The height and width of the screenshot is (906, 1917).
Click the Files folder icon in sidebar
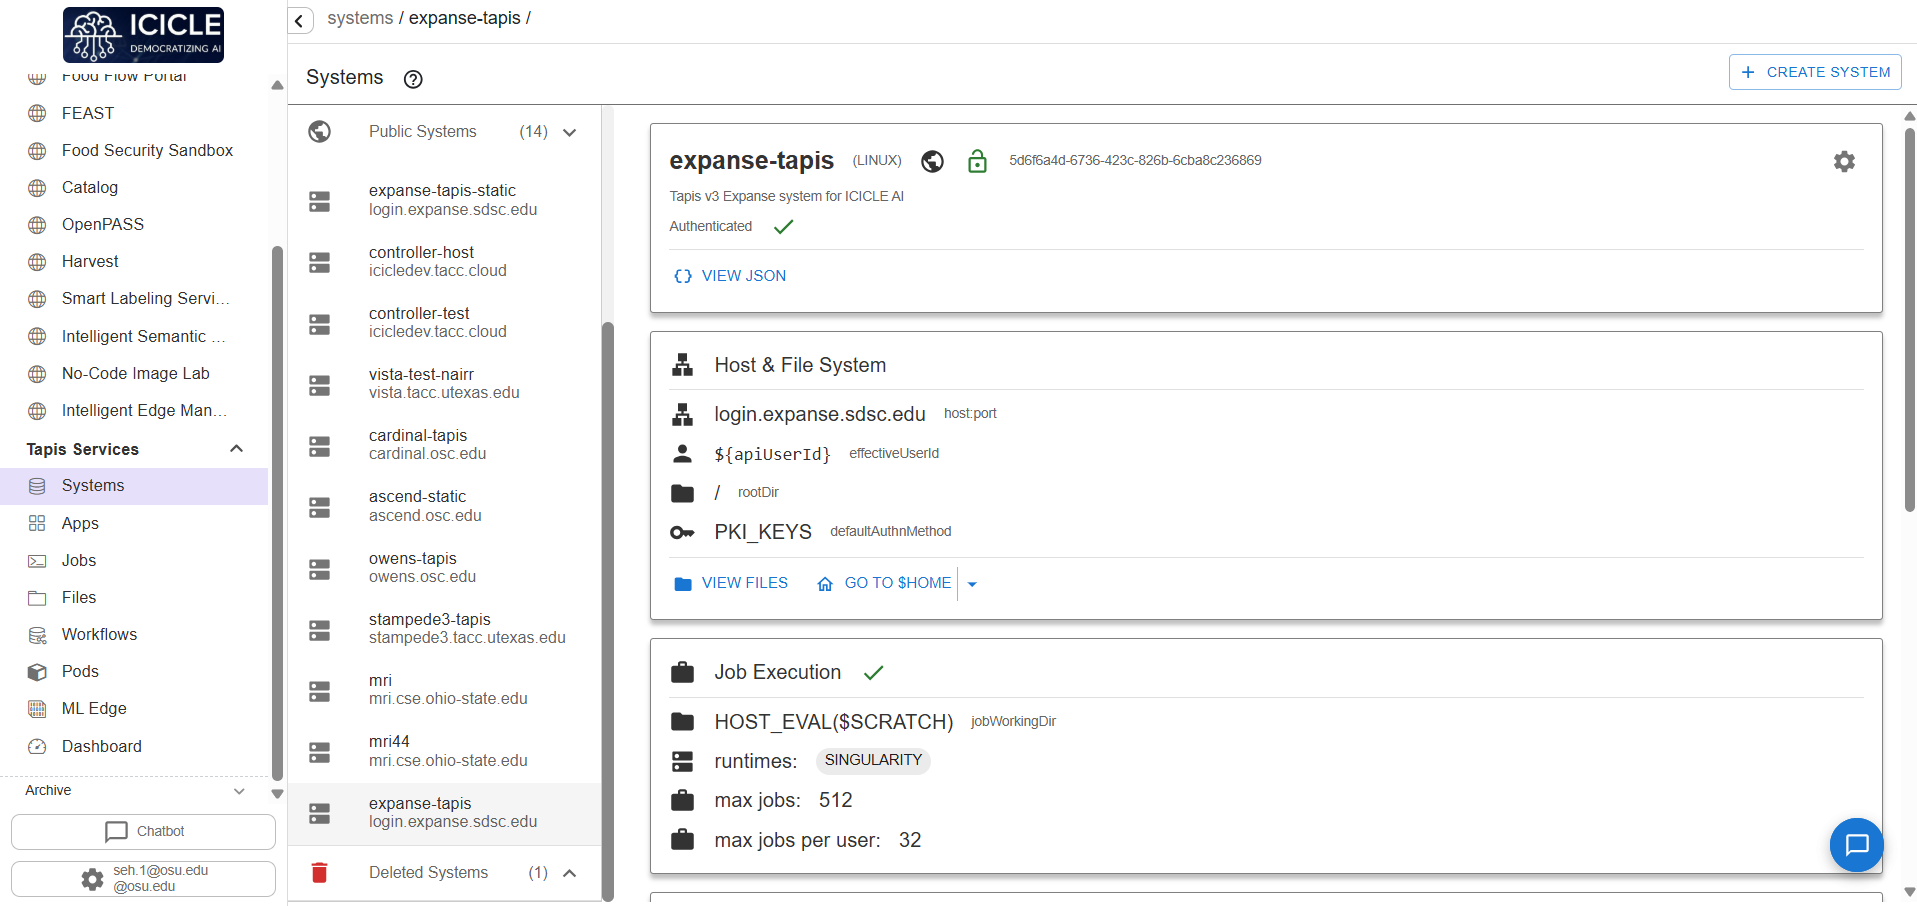37,598
